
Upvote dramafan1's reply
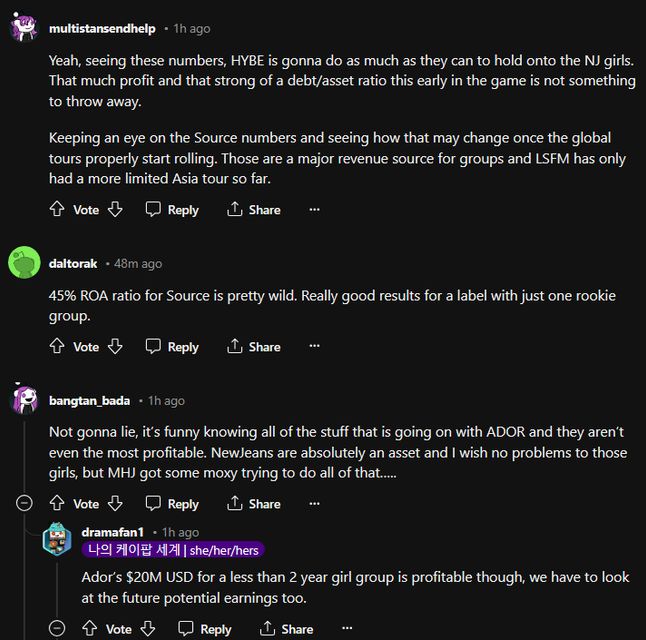90,629
